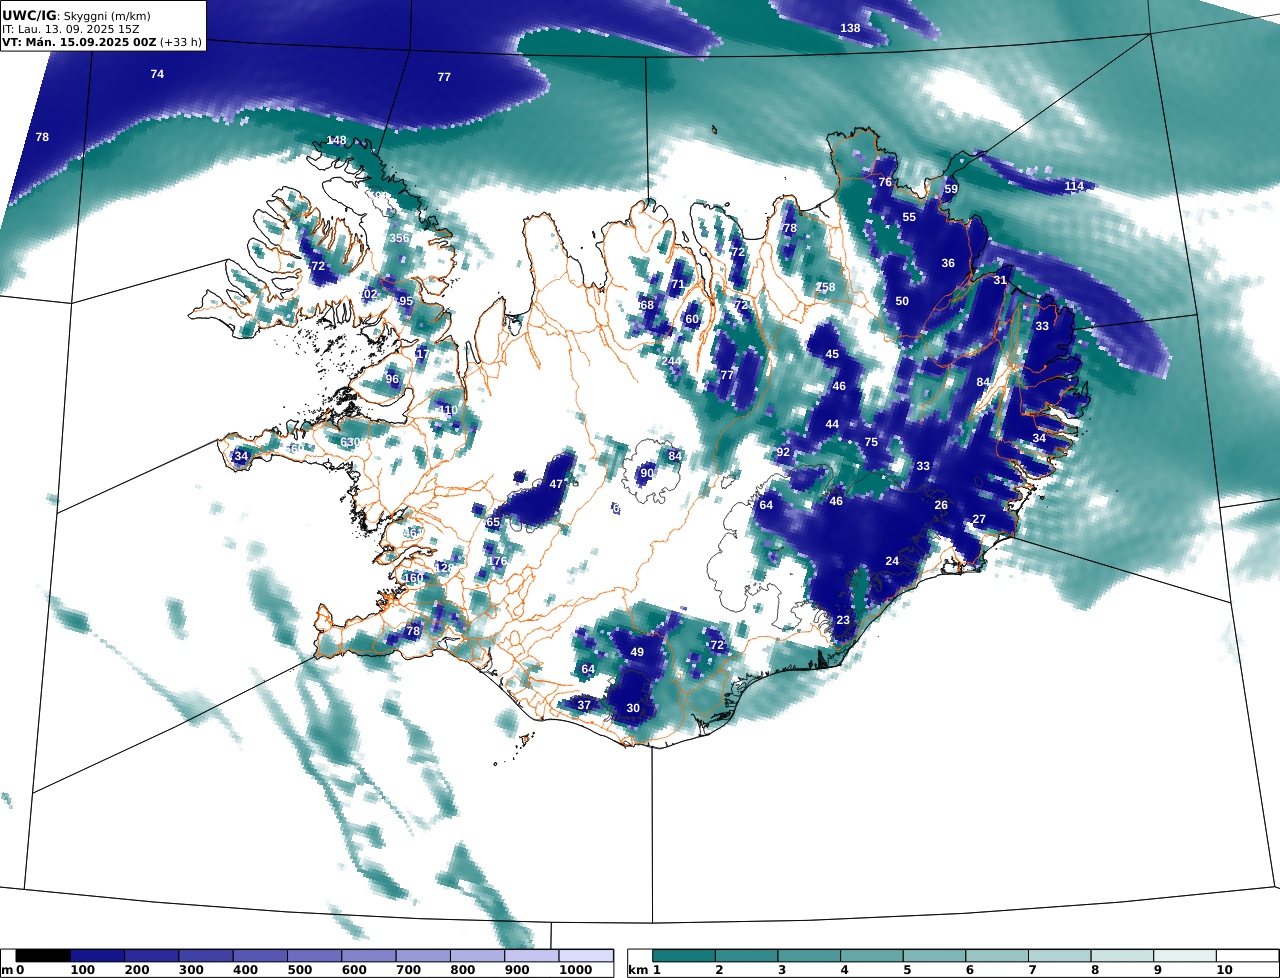Click the '30' map value near the south coast
Image resolution: width=1280 pixels, height=978 pixels.
pos(633,707)
